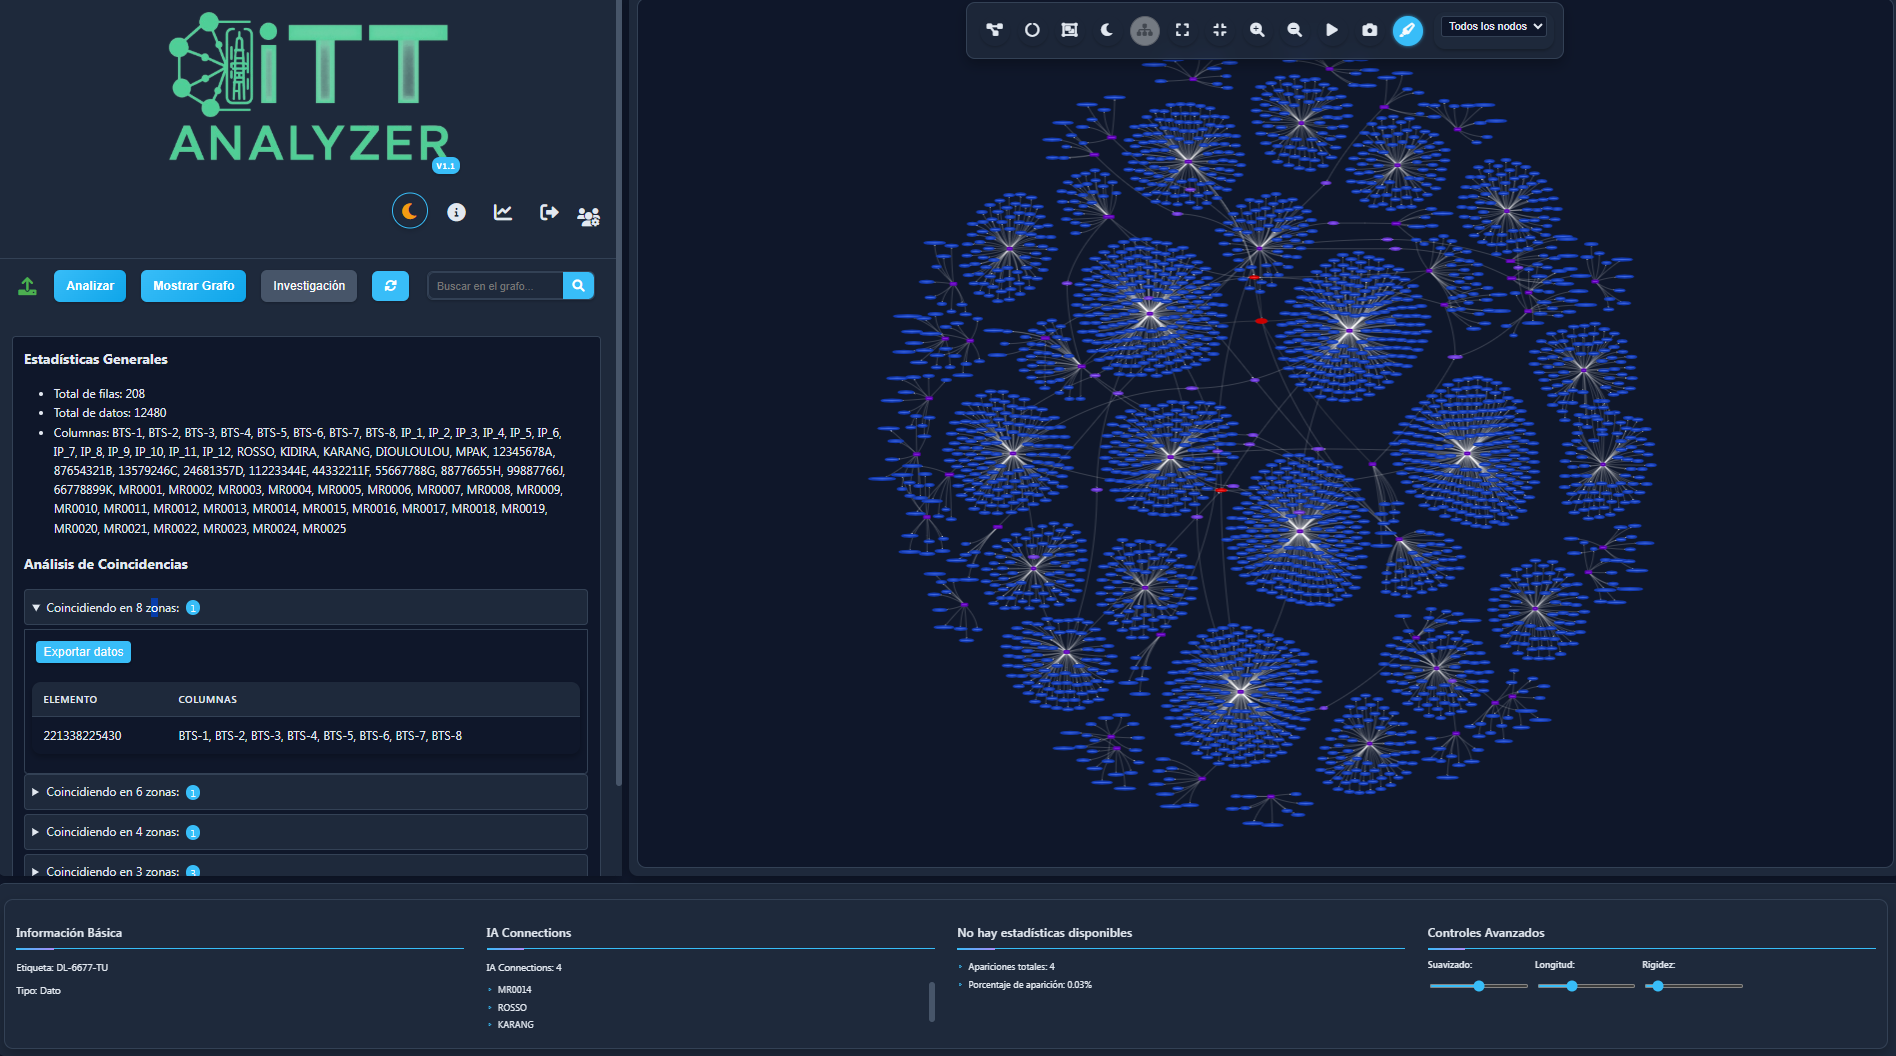
Task: Adjust the Longitud slider
Action: pos(1585,986)
